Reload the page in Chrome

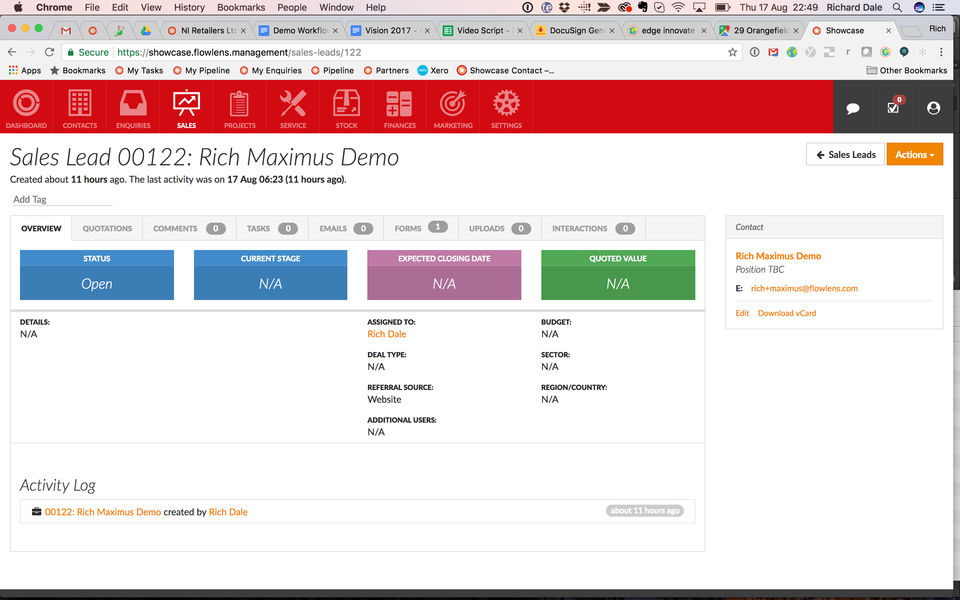pyautogui.click(x=49, y=52)
